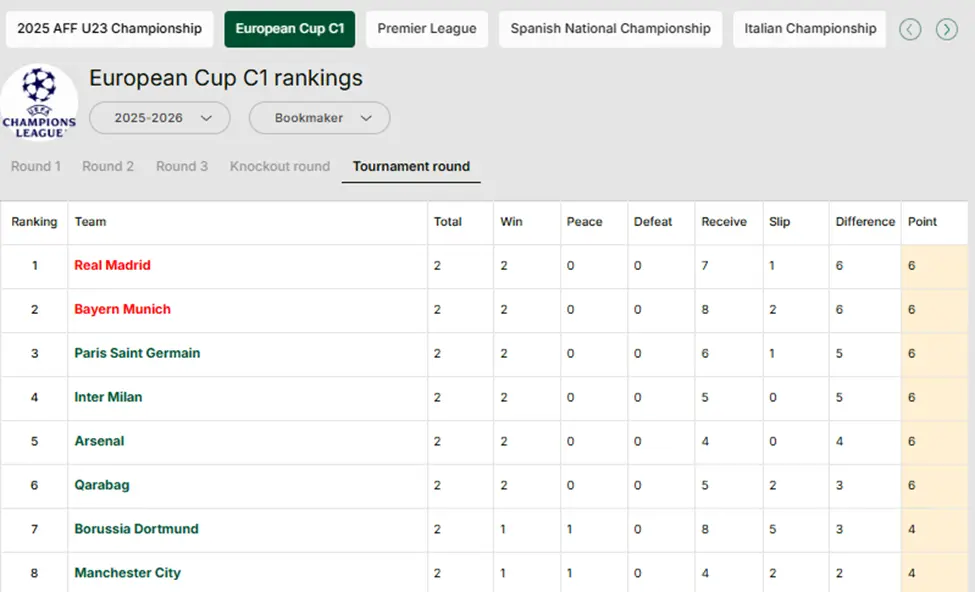975x592 pixels.
Task: Open Paris Saint Germain team page
Action: point(137,353)
